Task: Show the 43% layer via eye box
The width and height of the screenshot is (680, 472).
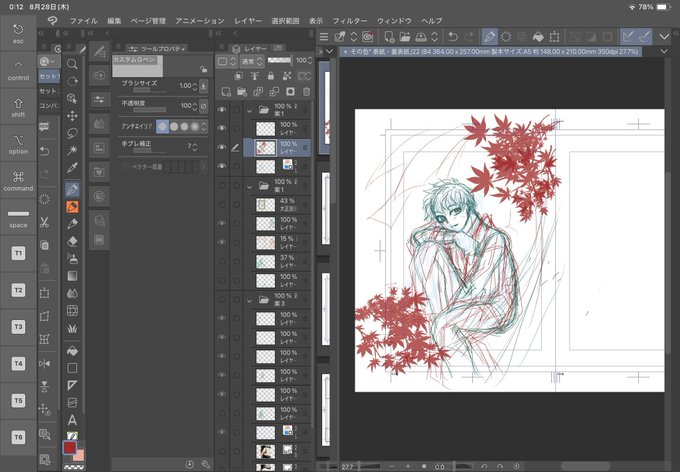Action: (x=222, y=204)
